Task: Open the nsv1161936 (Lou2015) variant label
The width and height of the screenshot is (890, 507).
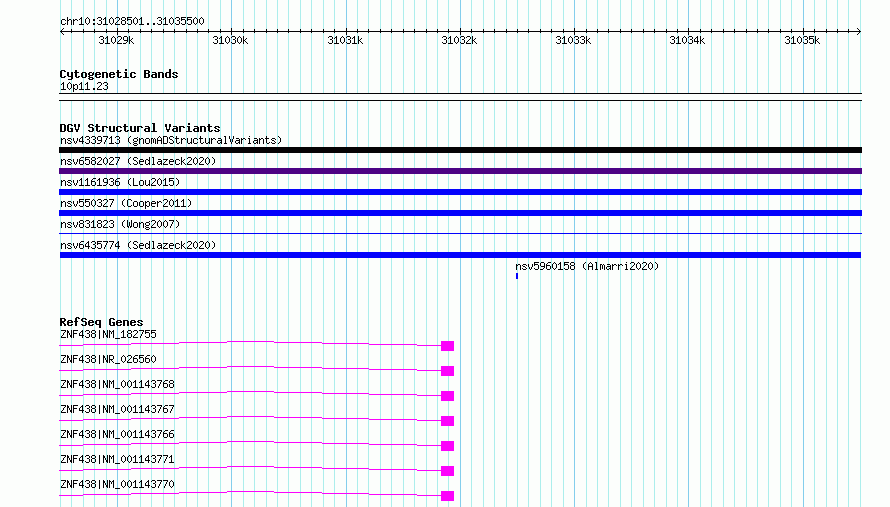Action: [x=120, y=182]
